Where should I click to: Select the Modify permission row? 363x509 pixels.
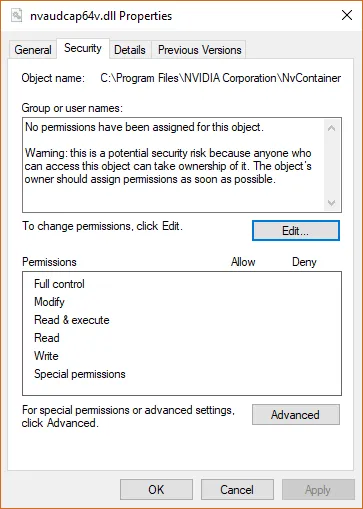point(182,302)
